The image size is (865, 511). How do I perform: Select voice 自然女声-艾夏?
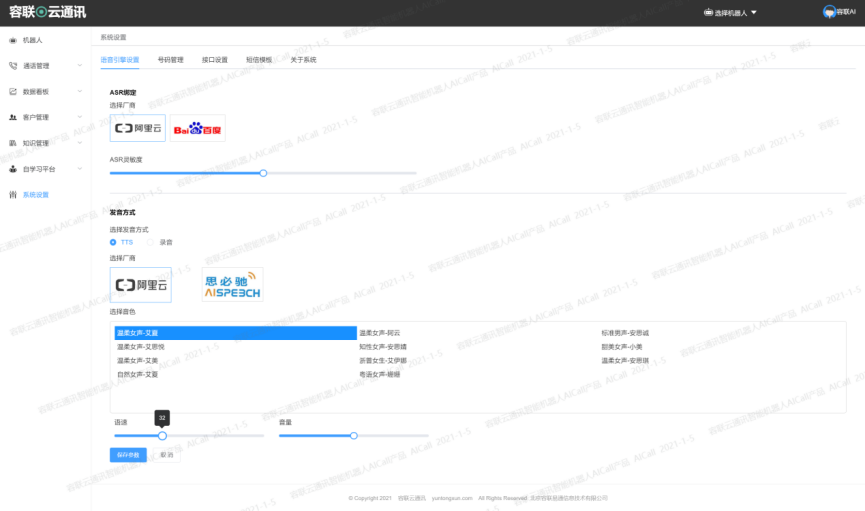click(137, 375)
